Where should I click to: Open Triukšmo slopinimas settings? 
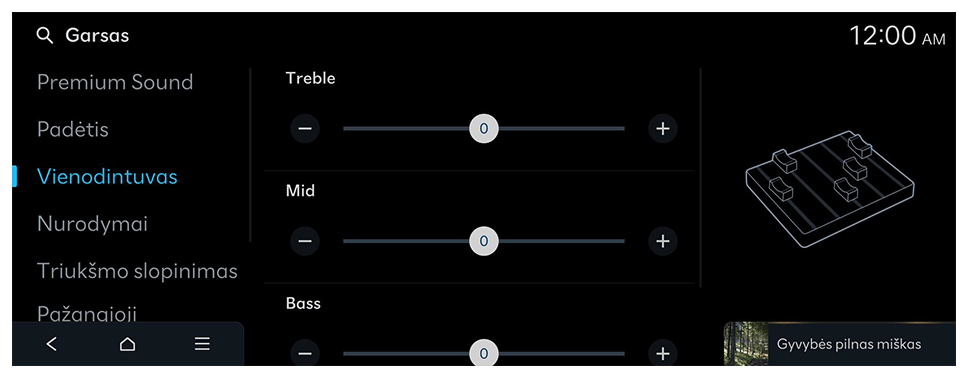pyautogui.click(x=137, y=271)
